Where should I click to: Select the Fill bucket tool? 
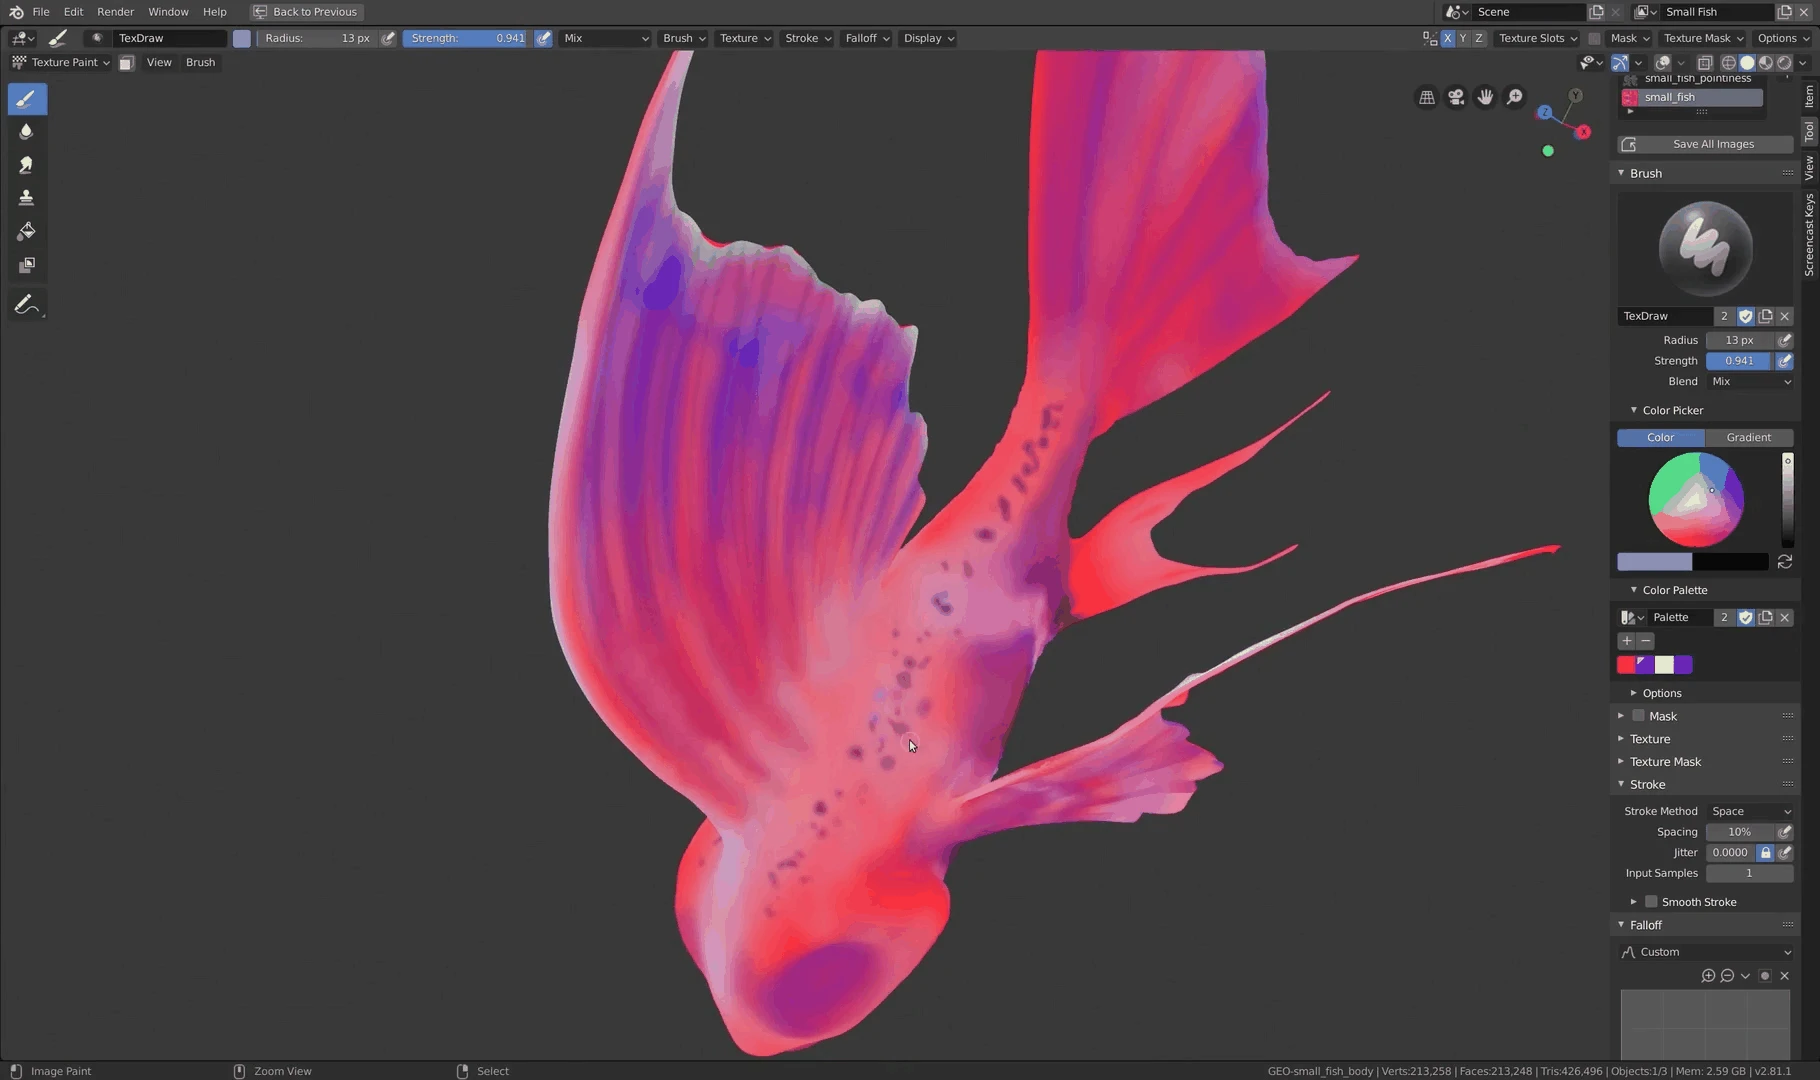pyautogui.click(x=27, y=231)
